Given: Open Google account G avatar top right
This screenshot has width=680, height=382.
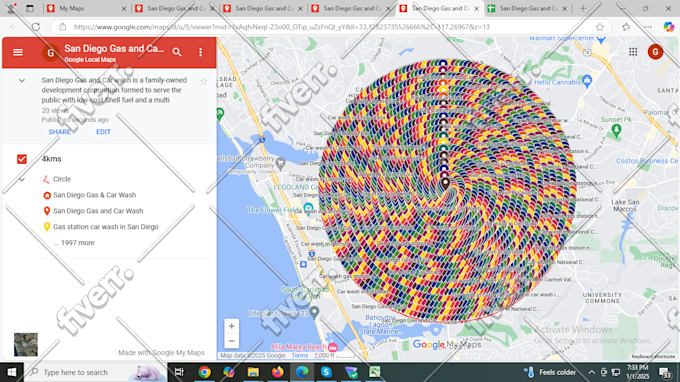Looking at the screenshot, I should point(655,52).
